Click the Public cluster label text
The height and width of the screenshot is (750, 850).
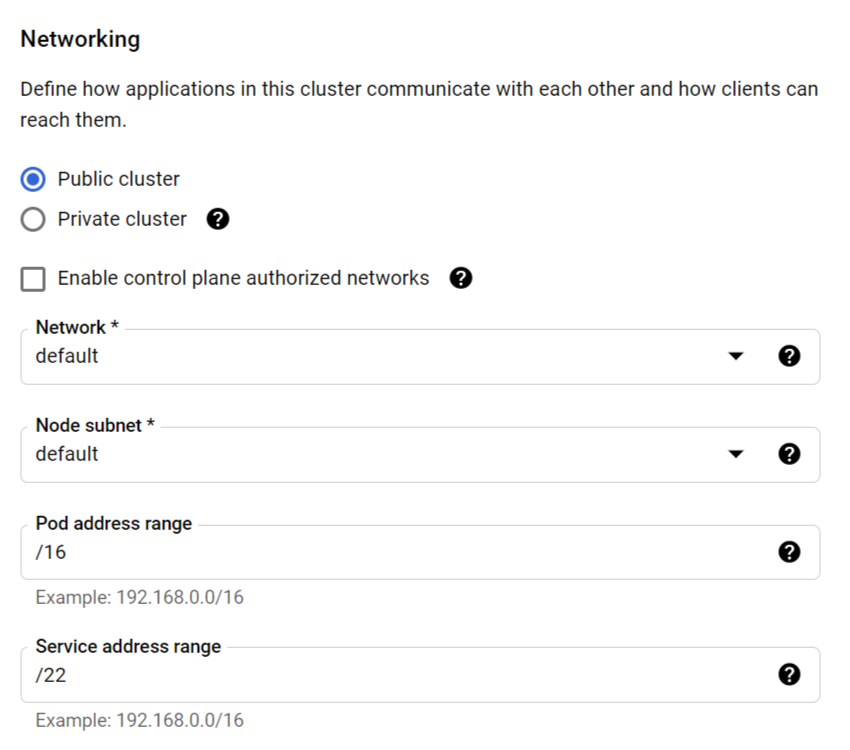118,179
